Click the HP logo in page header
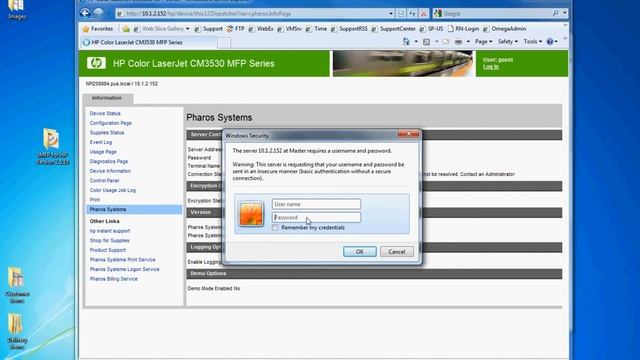Viewport: 640px width, 360px height. [96, 63]
